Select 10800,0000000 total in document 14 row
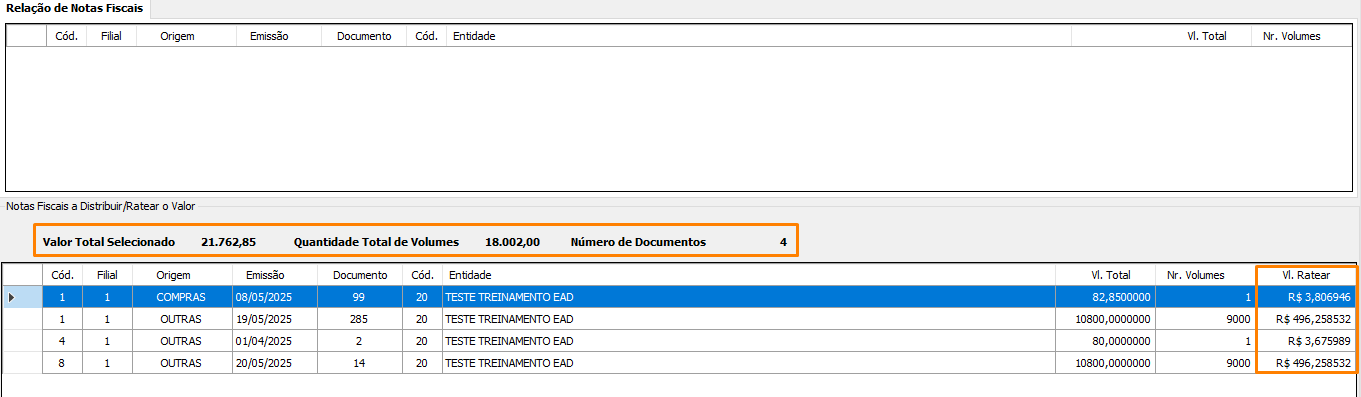1361x397 pixels. (1107, 363)
